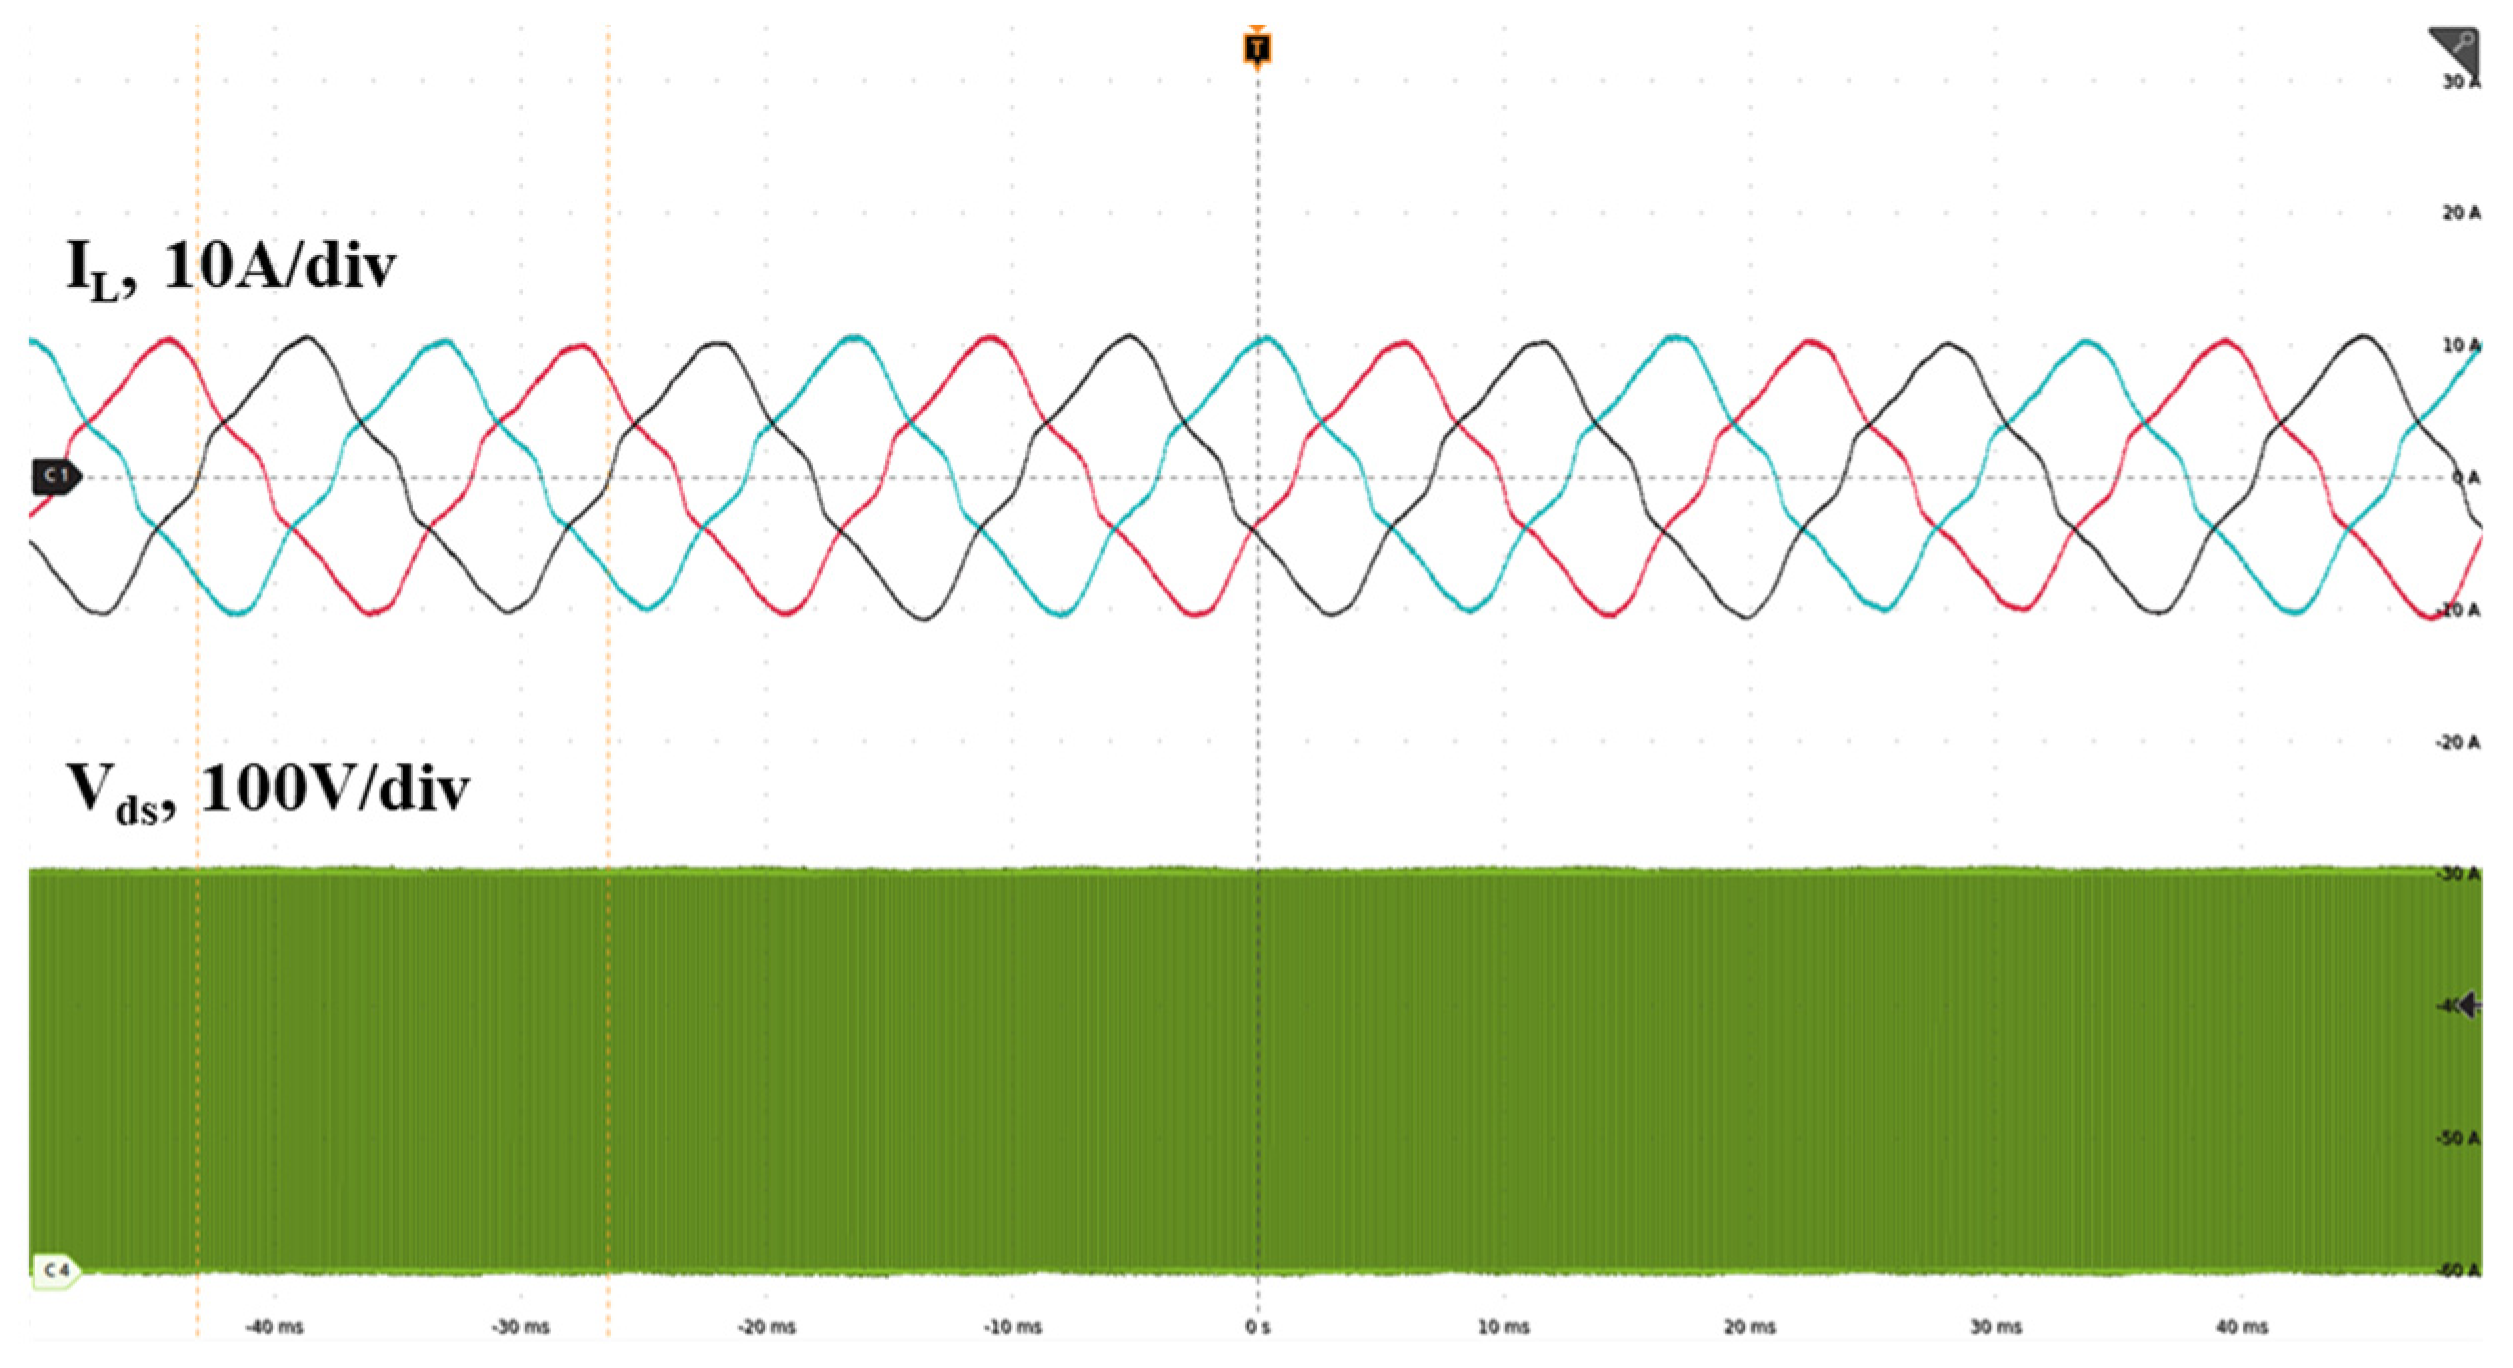The width and height of the screenshot is (2513, 1368).
Task: Click the -20 A vertical scale label
Action: click(2457, 742)
